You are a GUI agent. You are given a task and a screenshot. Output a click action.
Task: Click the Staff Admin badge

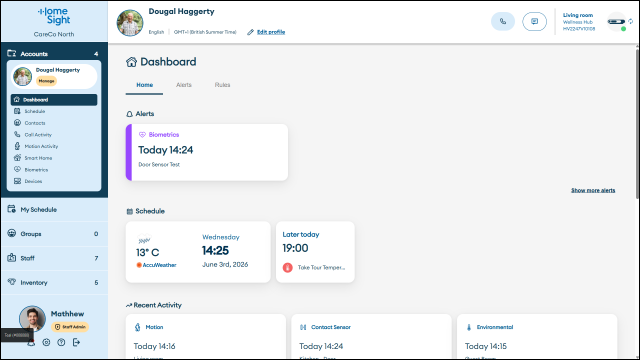tap(70, 327)
